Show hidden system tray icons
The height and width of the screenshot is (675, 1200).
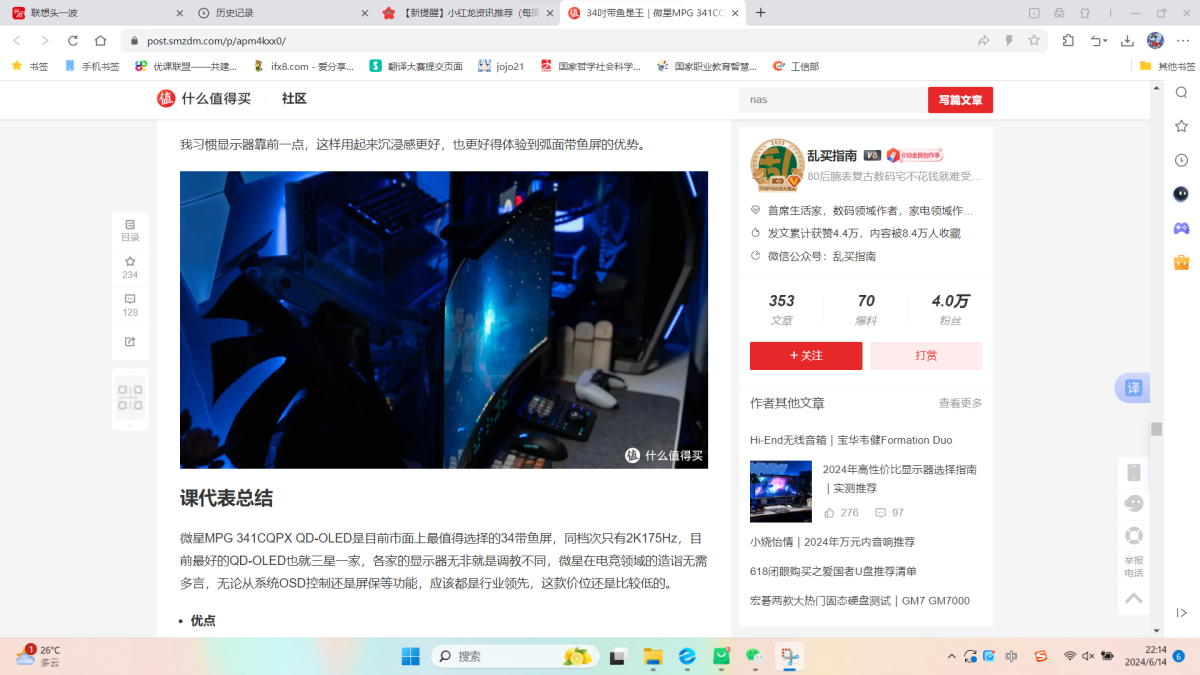(x=951, y=656)
